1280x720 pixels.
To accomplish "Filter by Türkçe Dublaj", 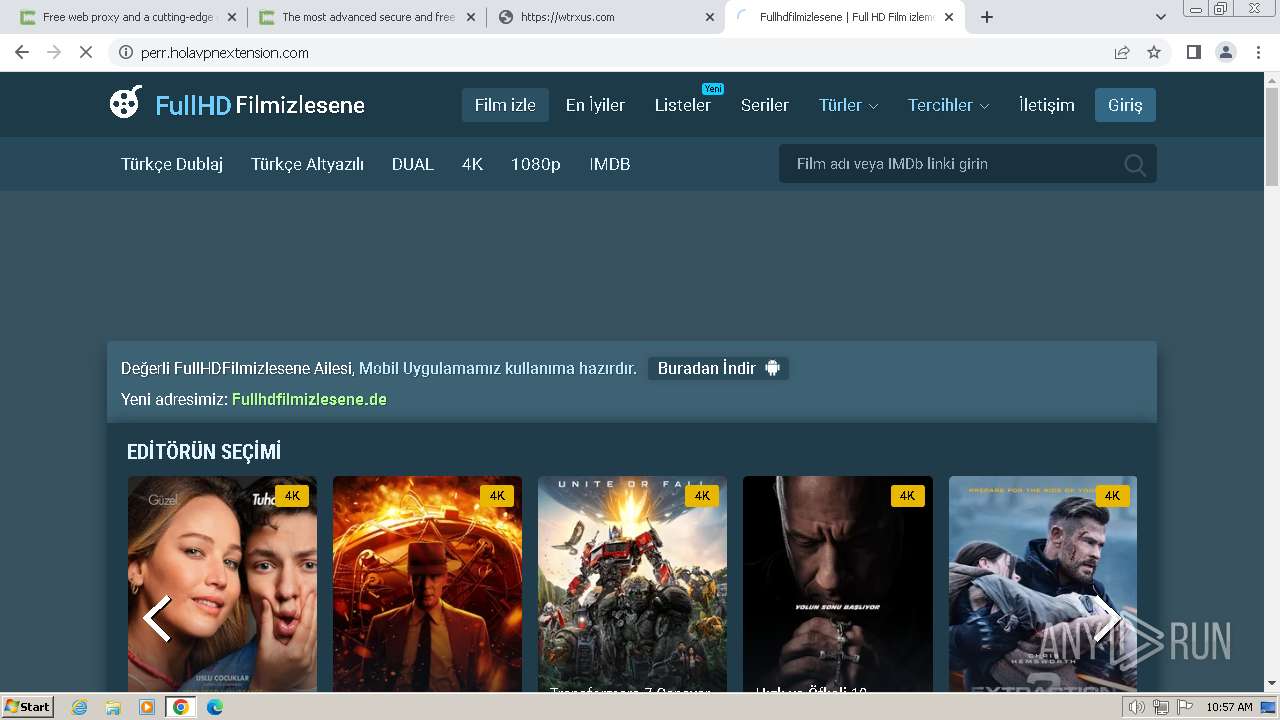I will tap(172, 164).
